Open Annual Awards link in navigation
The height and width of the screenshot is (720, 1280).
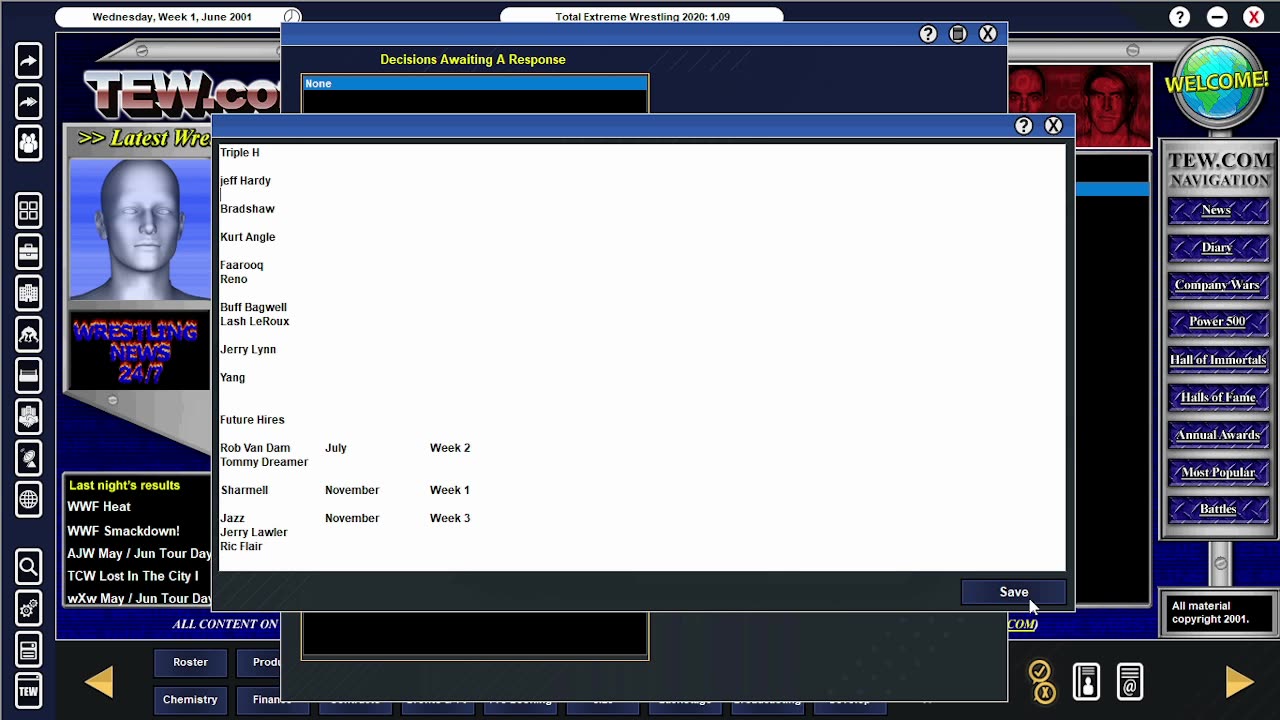1217,435
